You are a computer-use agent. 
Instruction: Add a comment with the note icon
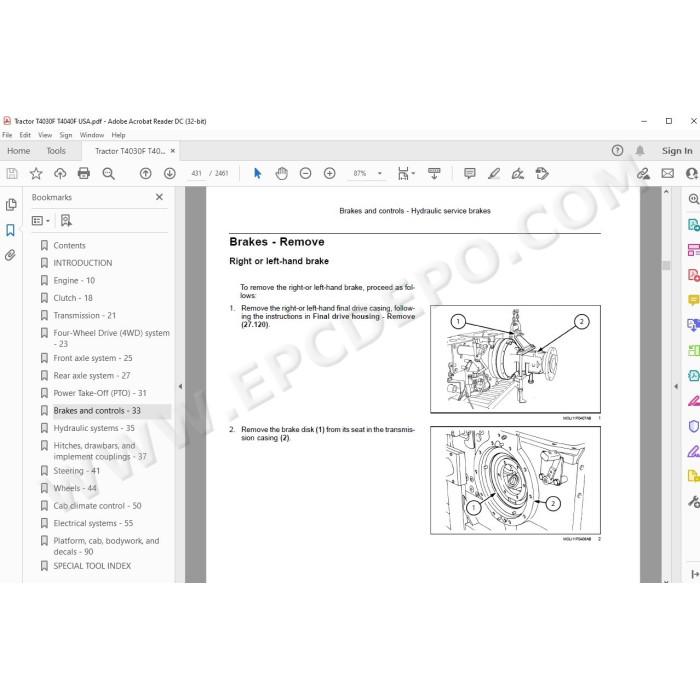[x=470, y=173]
